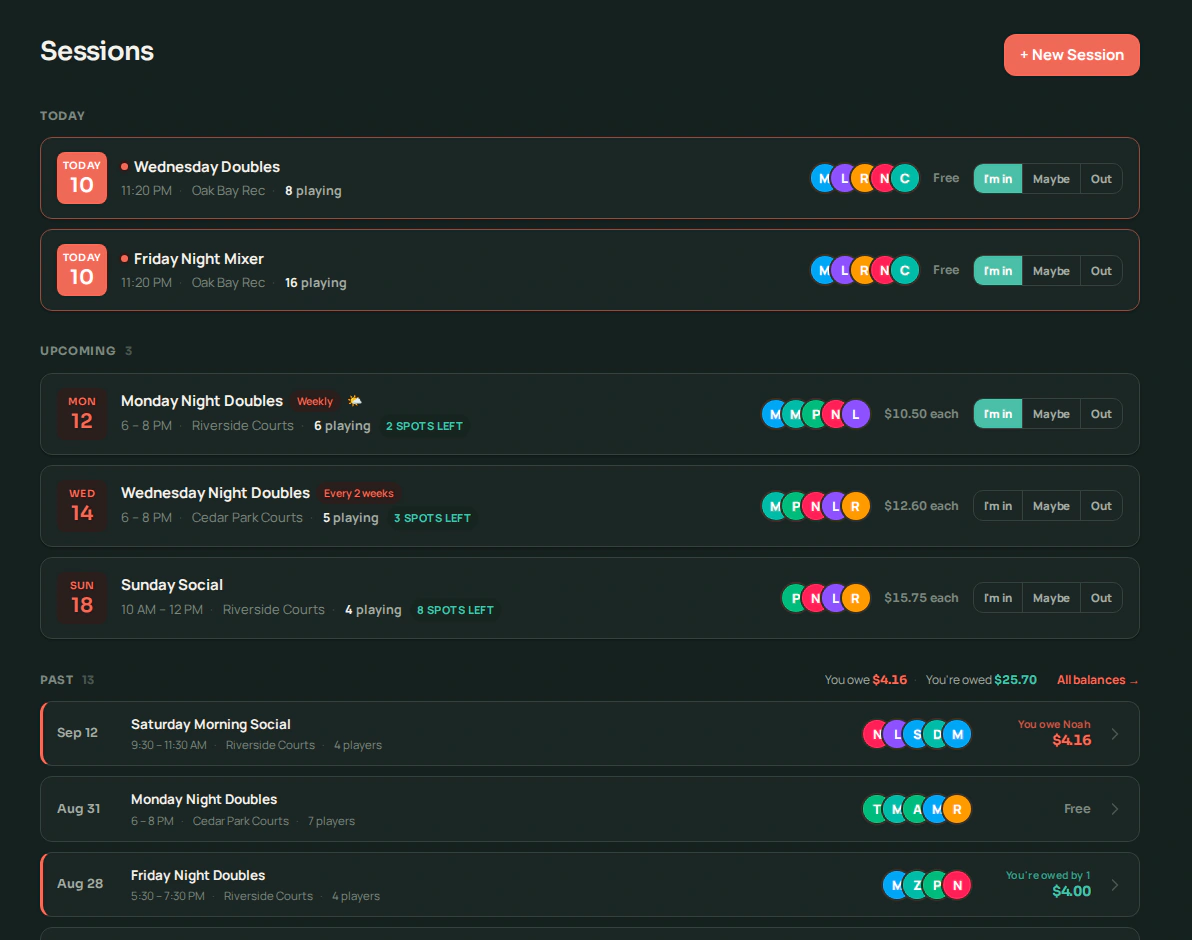
Task: Select I'm in for Monday Night Doubles Mon 12
Action: (x=997, y=413)
